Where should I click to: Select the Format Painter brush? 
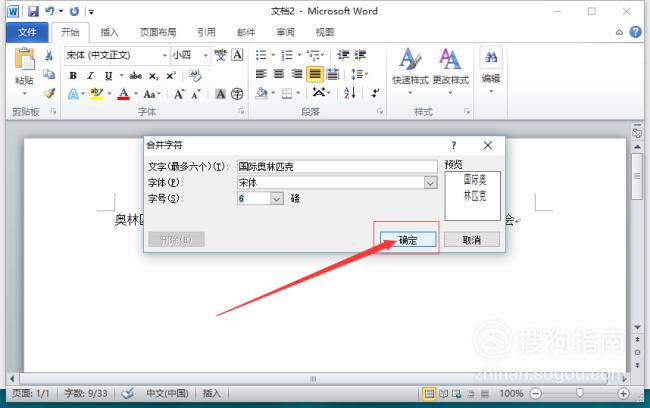click(49, 93)
